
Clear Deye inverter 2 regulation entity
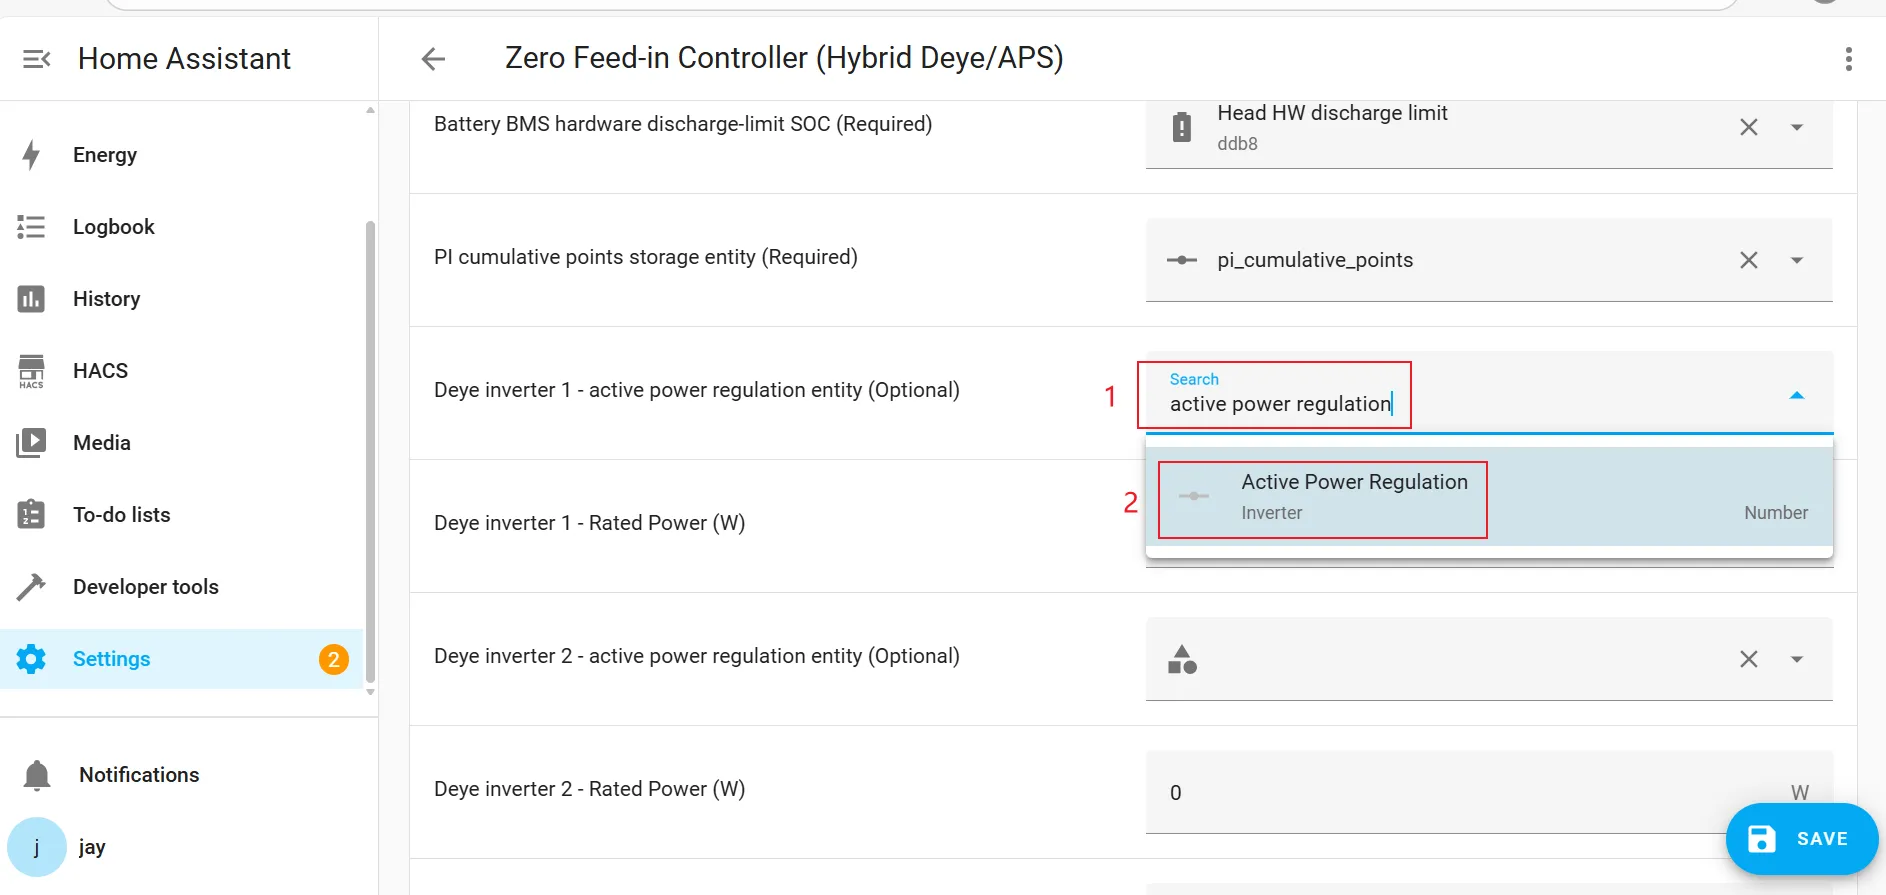pyautogui.click(x=1748, y=659)
